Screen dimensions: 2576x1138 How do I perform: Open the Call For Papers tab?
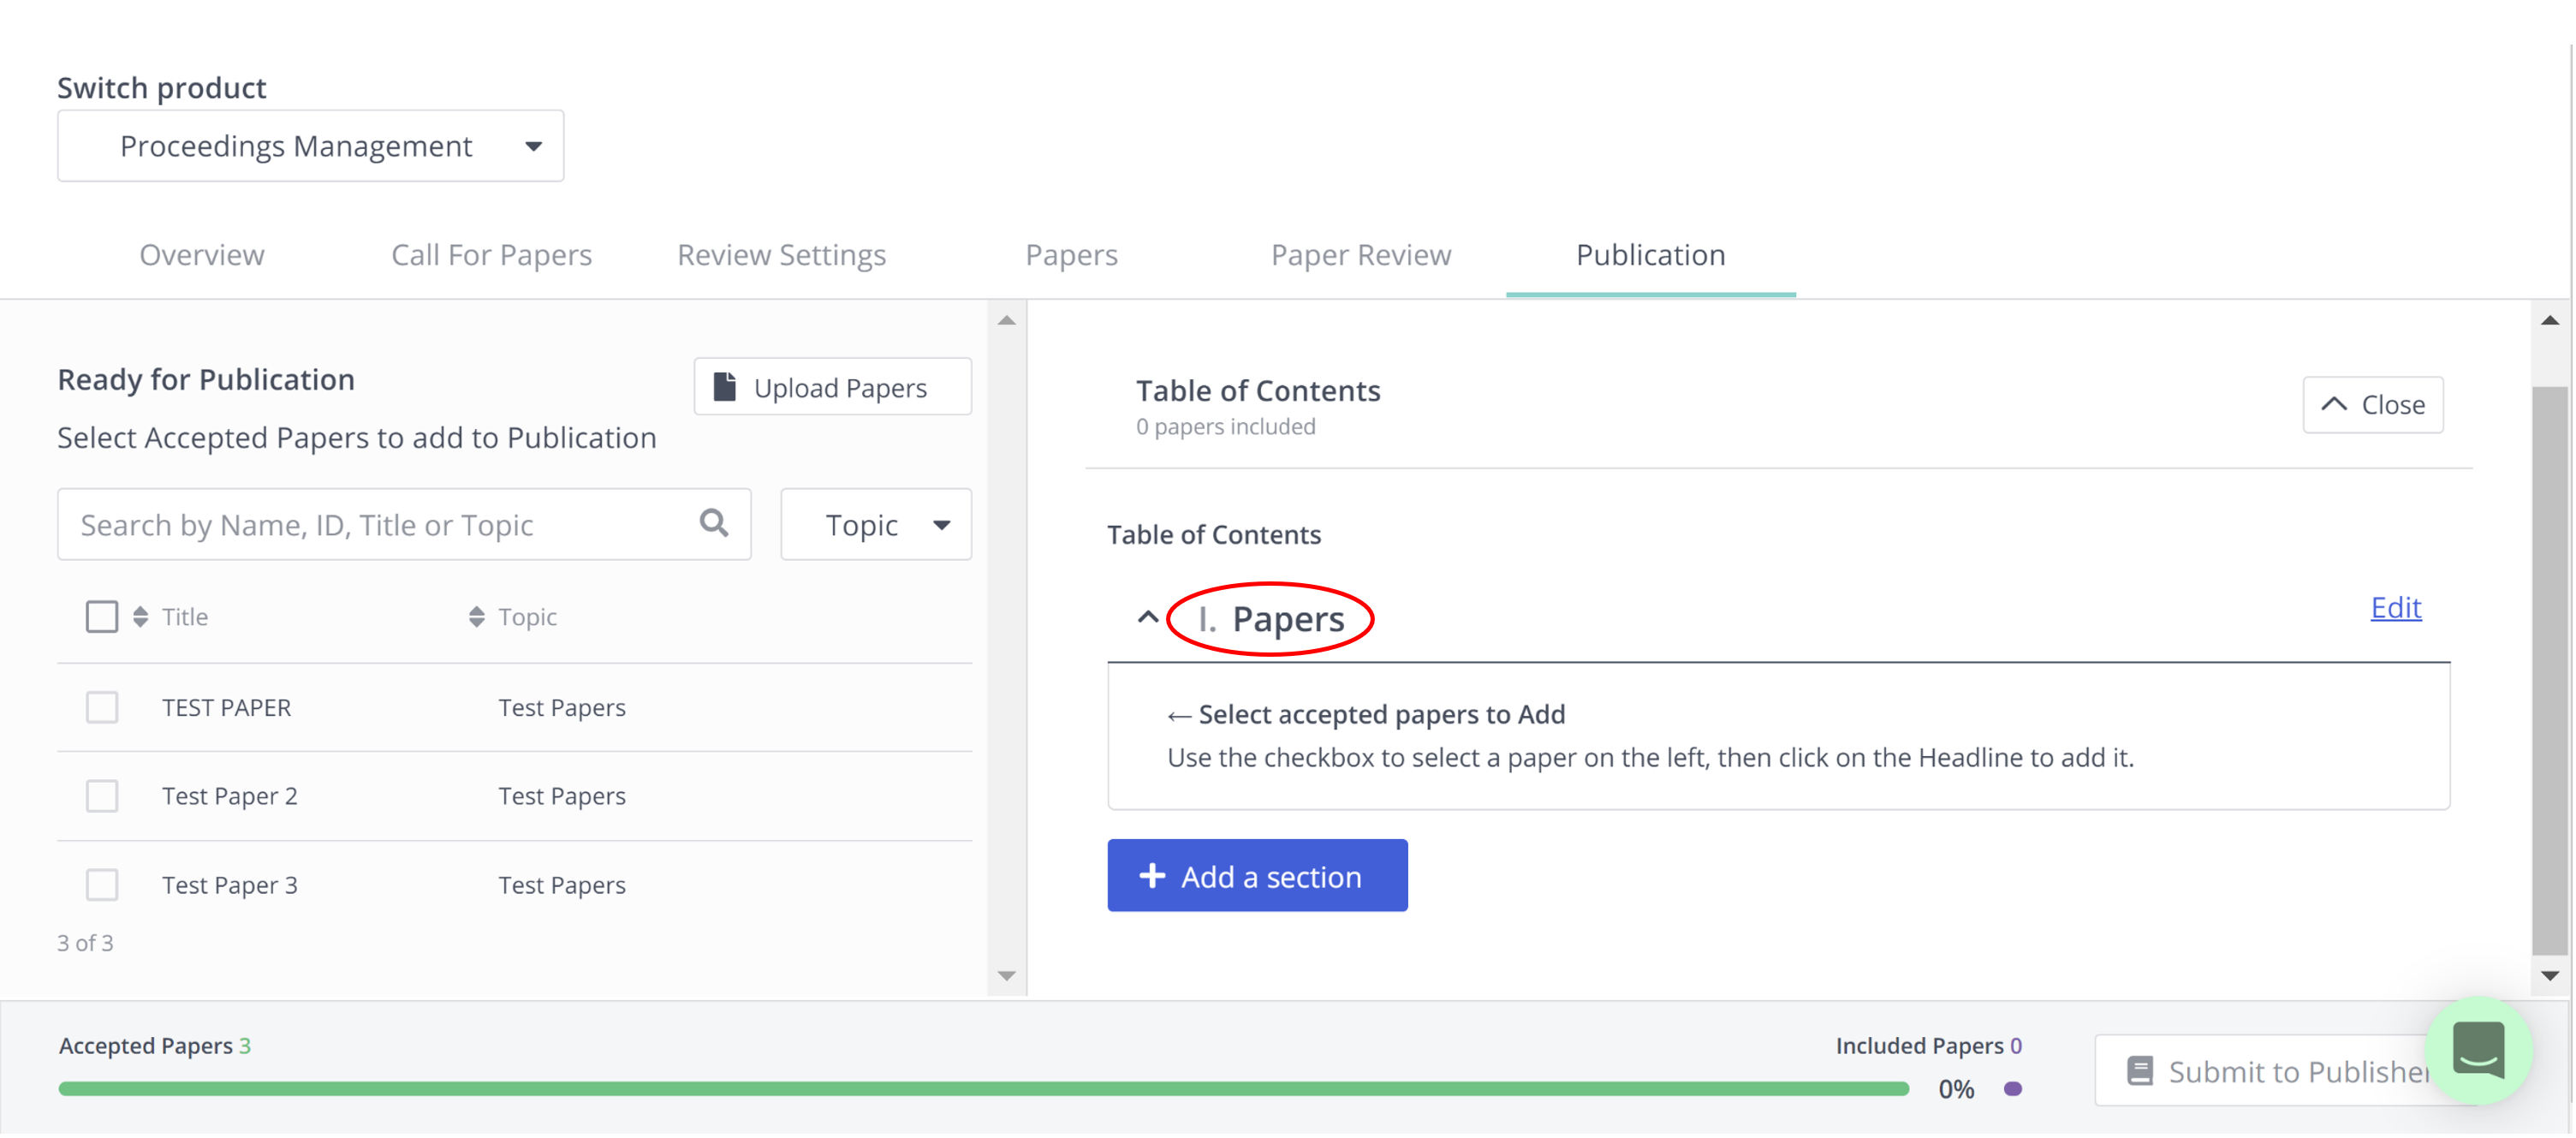491,255
